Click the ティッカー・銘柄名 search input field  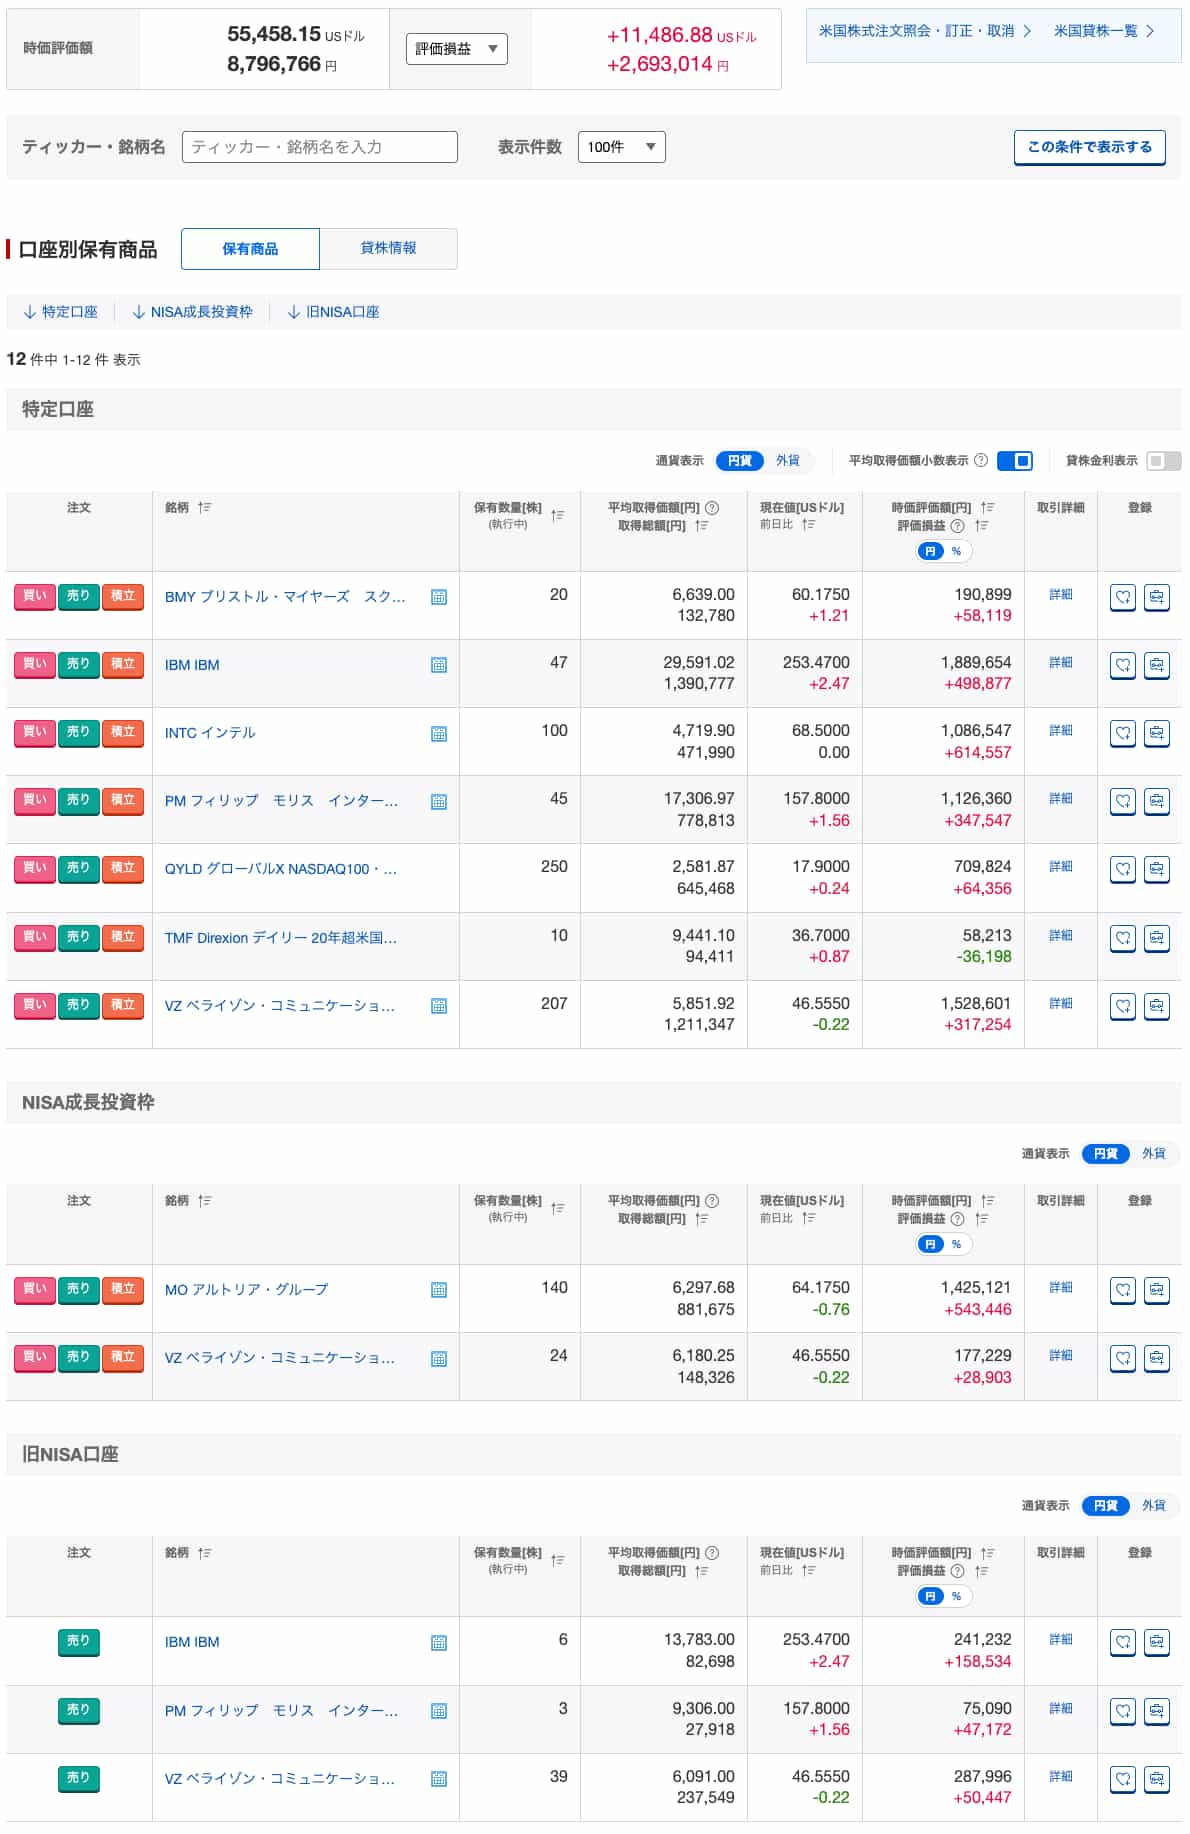[319, 147]
